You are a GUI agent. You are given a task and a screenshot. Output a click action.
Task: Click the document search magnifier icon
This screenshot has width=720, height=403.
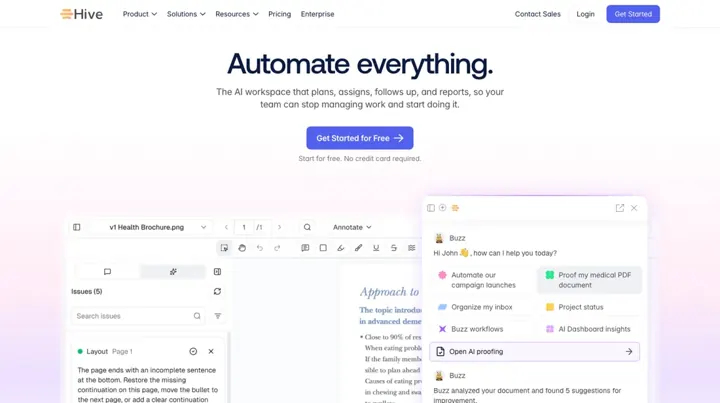tap(307, 227)
